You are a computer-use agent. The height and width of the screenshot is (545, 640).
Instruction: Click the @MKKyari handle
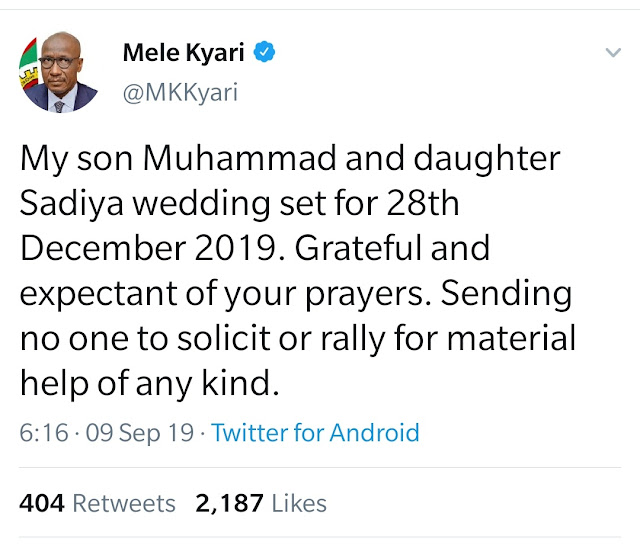180,94
